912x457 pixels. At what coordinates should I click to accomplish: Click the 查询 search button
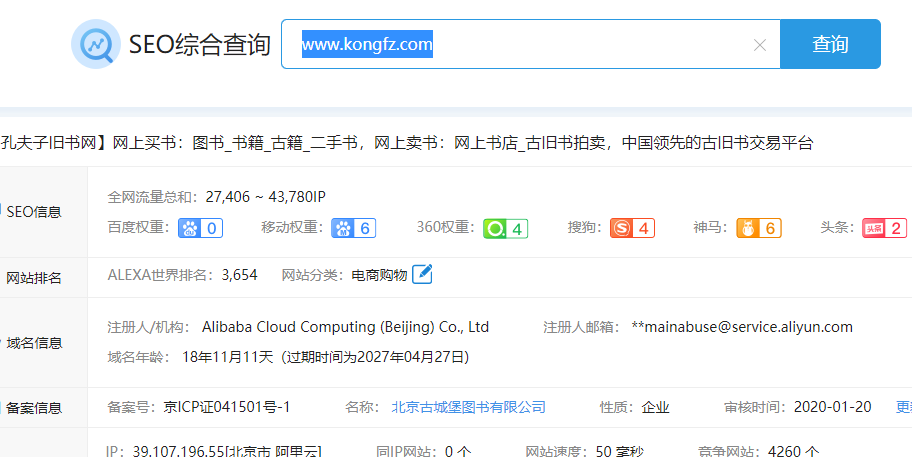coord(830,44)
